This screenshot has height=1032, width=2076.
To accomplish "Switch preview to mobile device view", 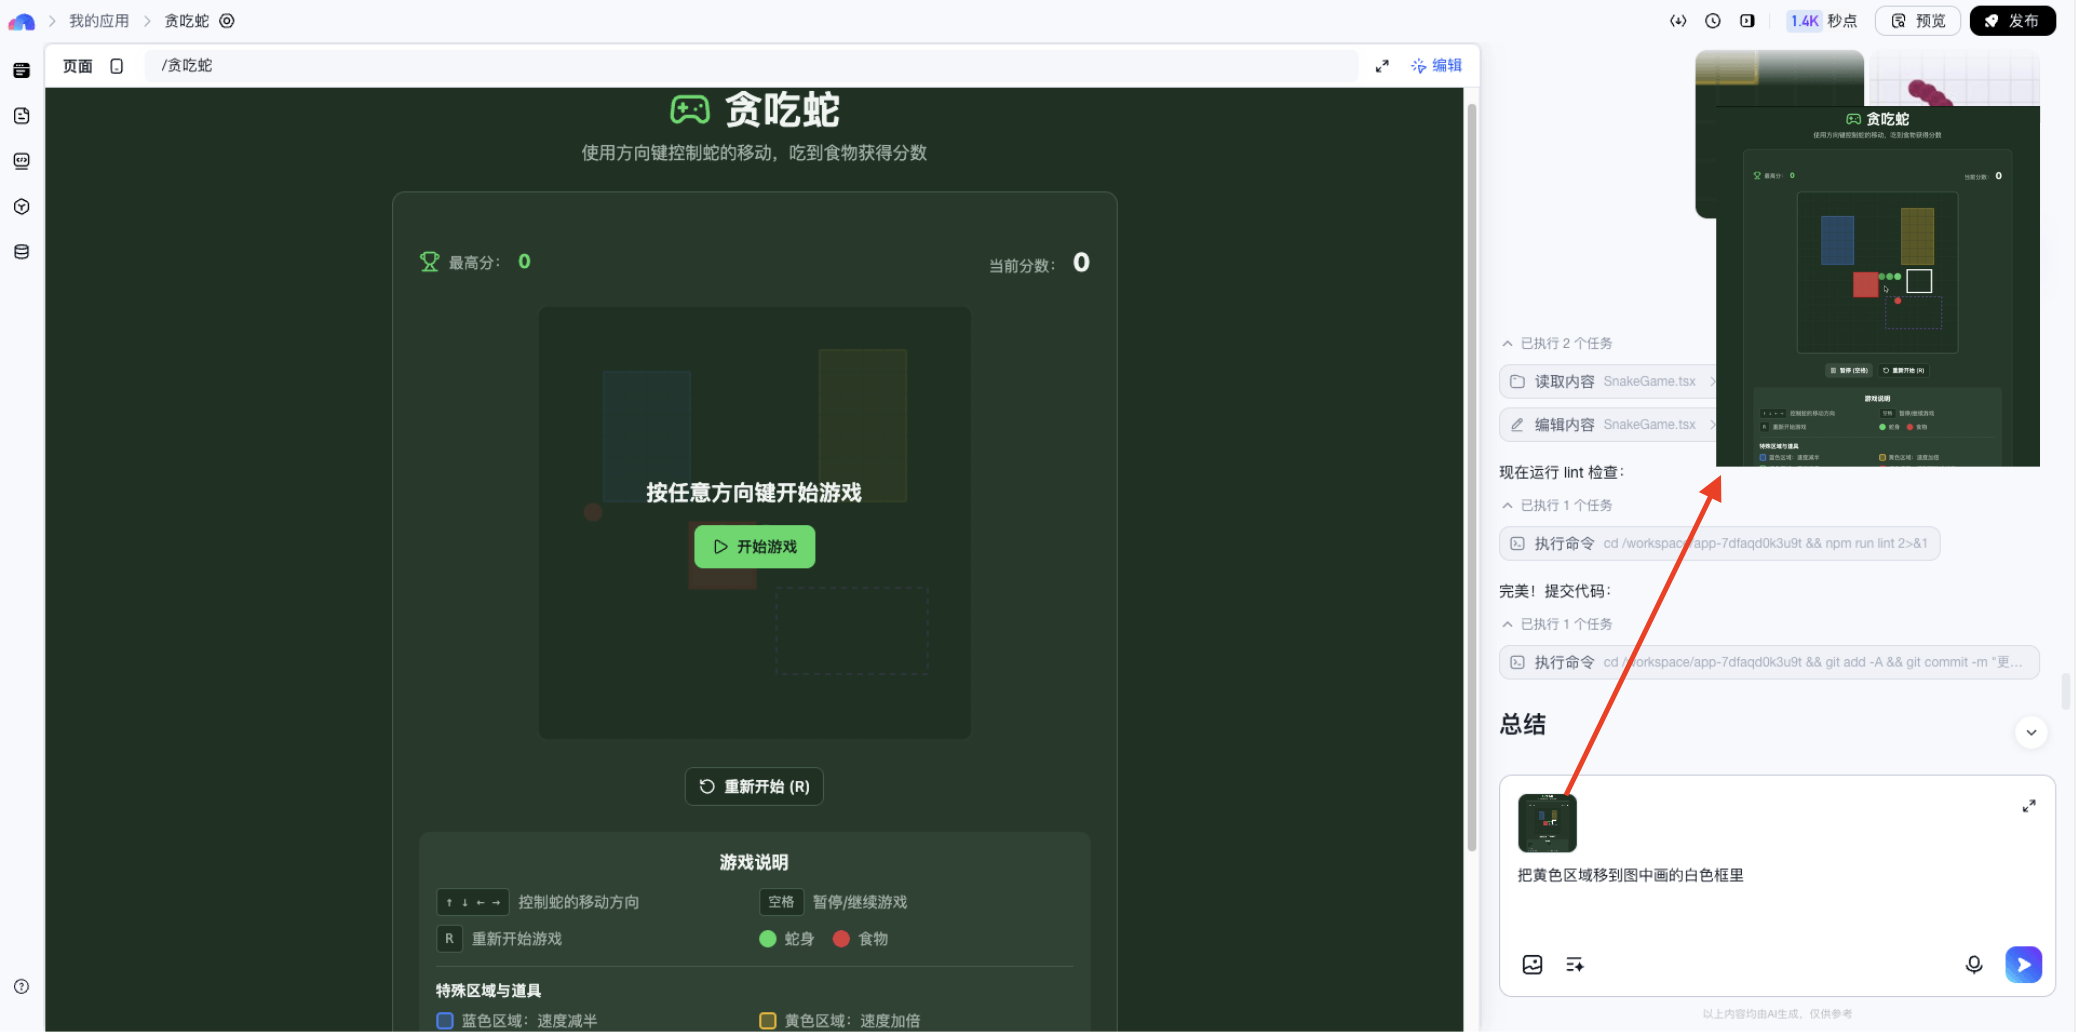I will click(117, 65).
